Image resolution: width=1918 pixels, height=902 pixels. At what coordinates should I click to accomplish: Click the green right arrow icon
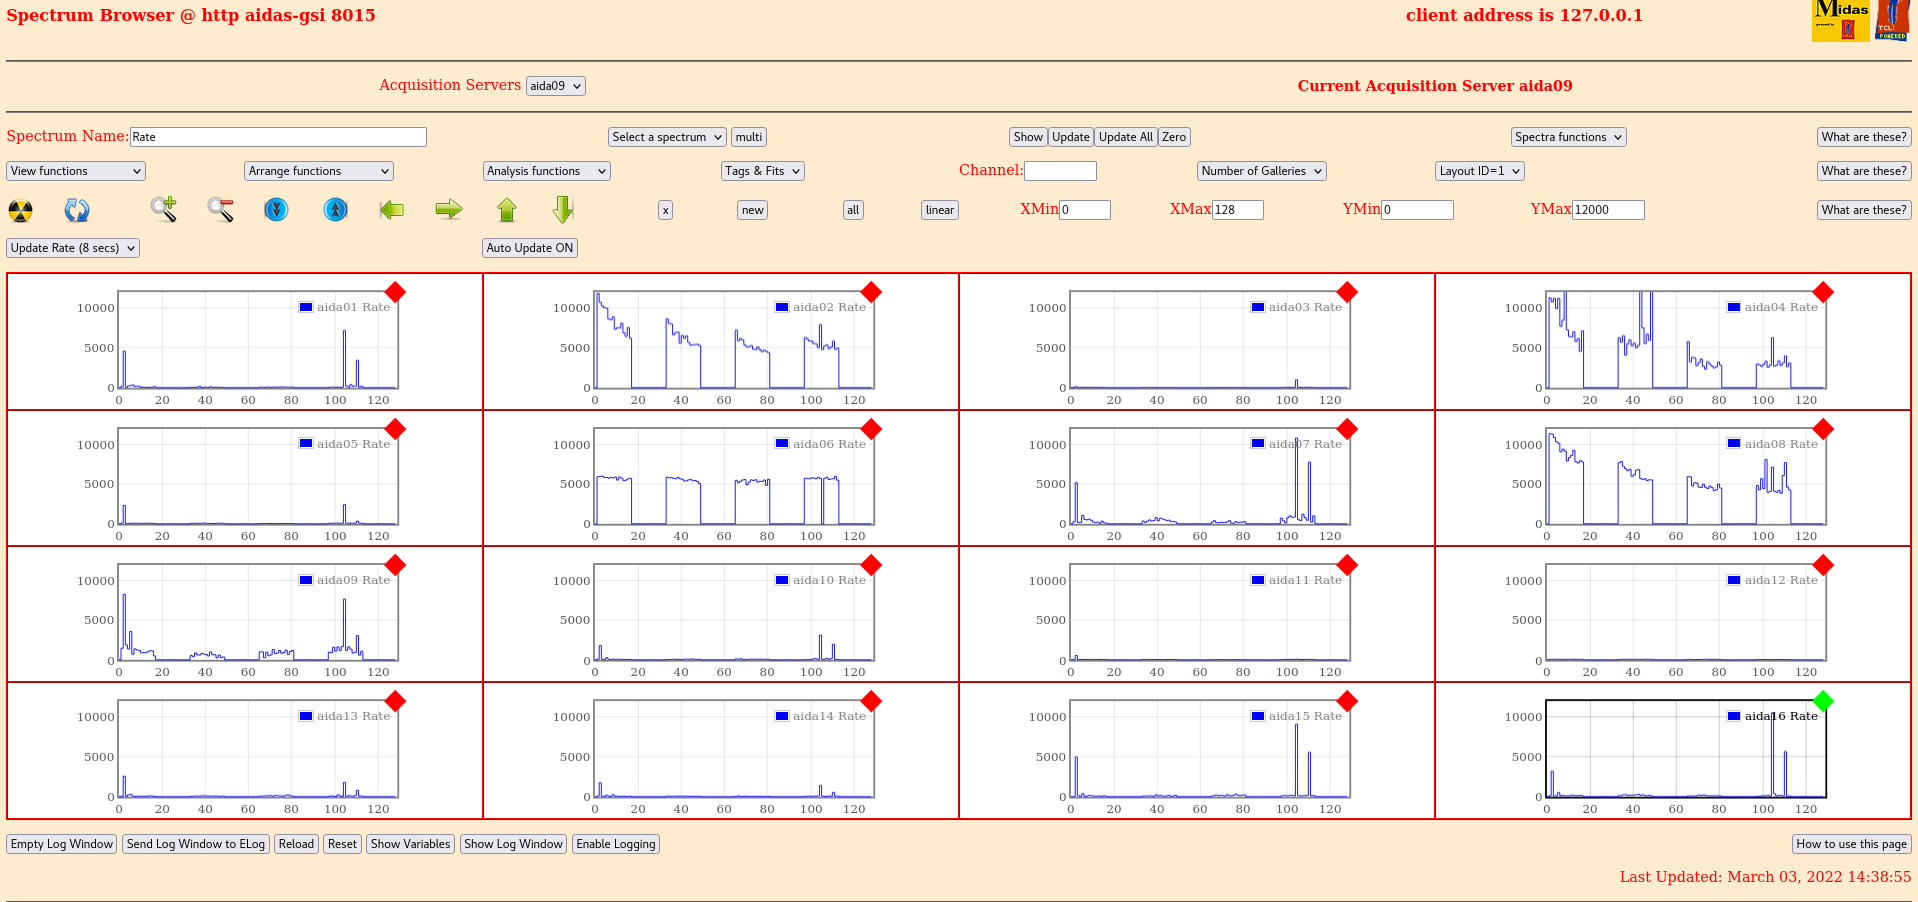449,209
